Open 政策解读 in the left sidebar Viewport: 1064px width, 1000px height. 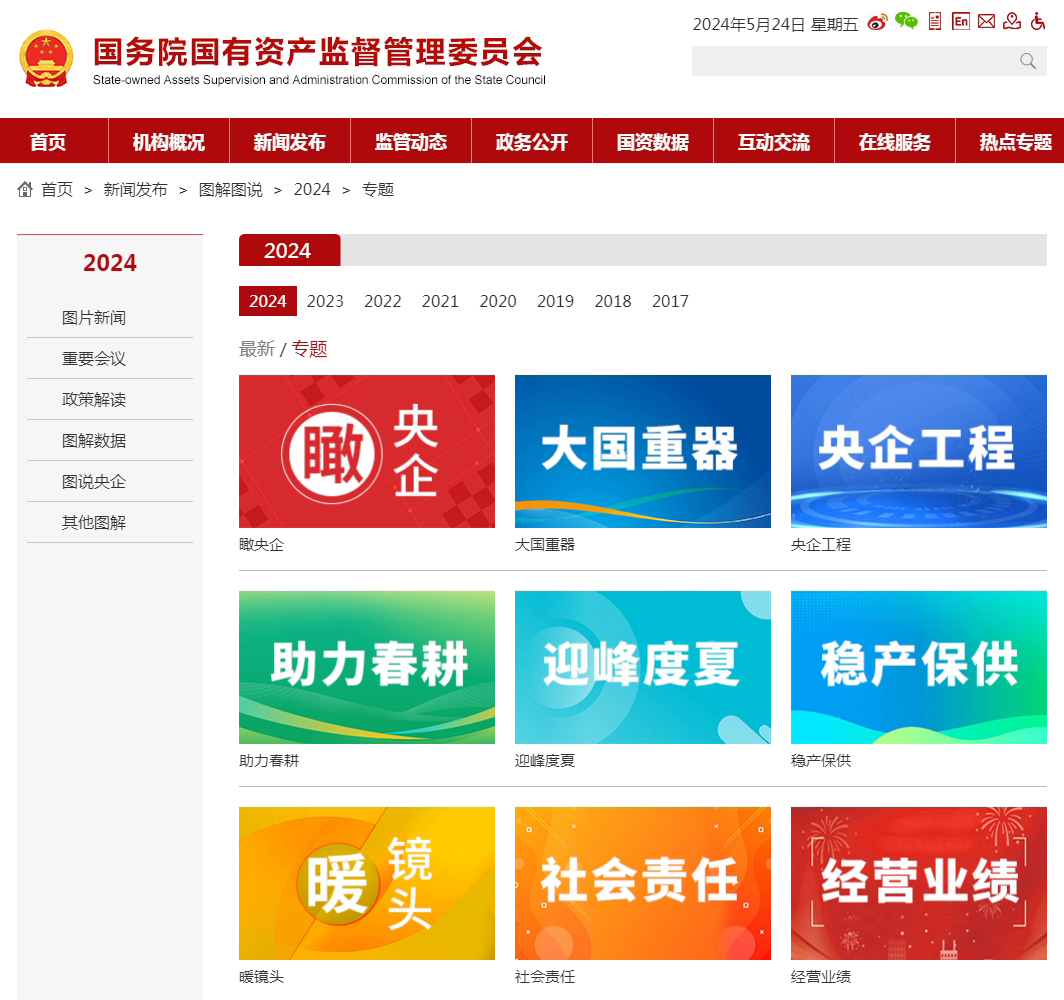point(94,399)
